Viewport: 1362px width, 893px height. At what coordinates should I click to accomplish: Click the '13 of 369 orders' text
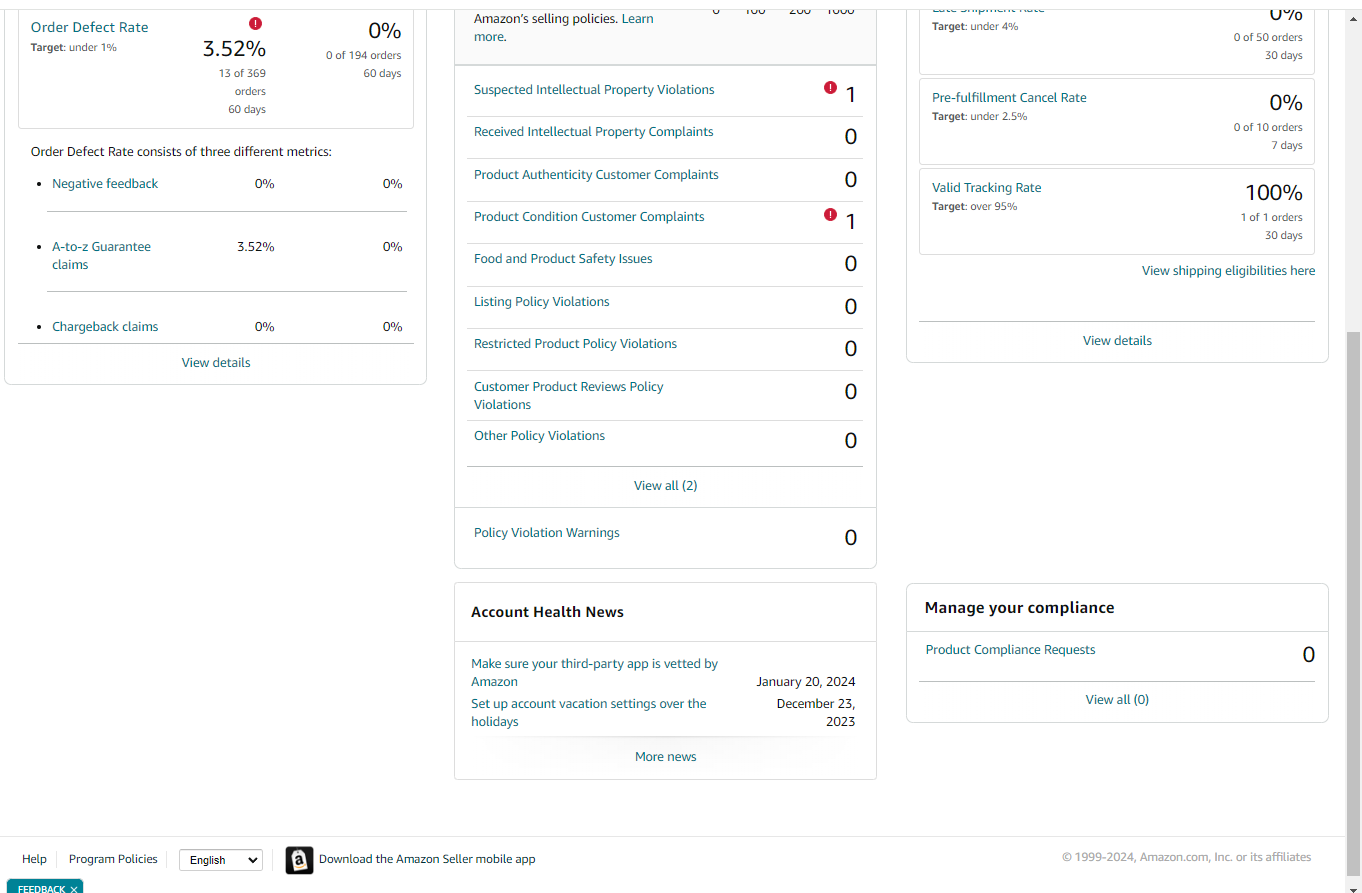pyautogui.click(x=242, y=82)
